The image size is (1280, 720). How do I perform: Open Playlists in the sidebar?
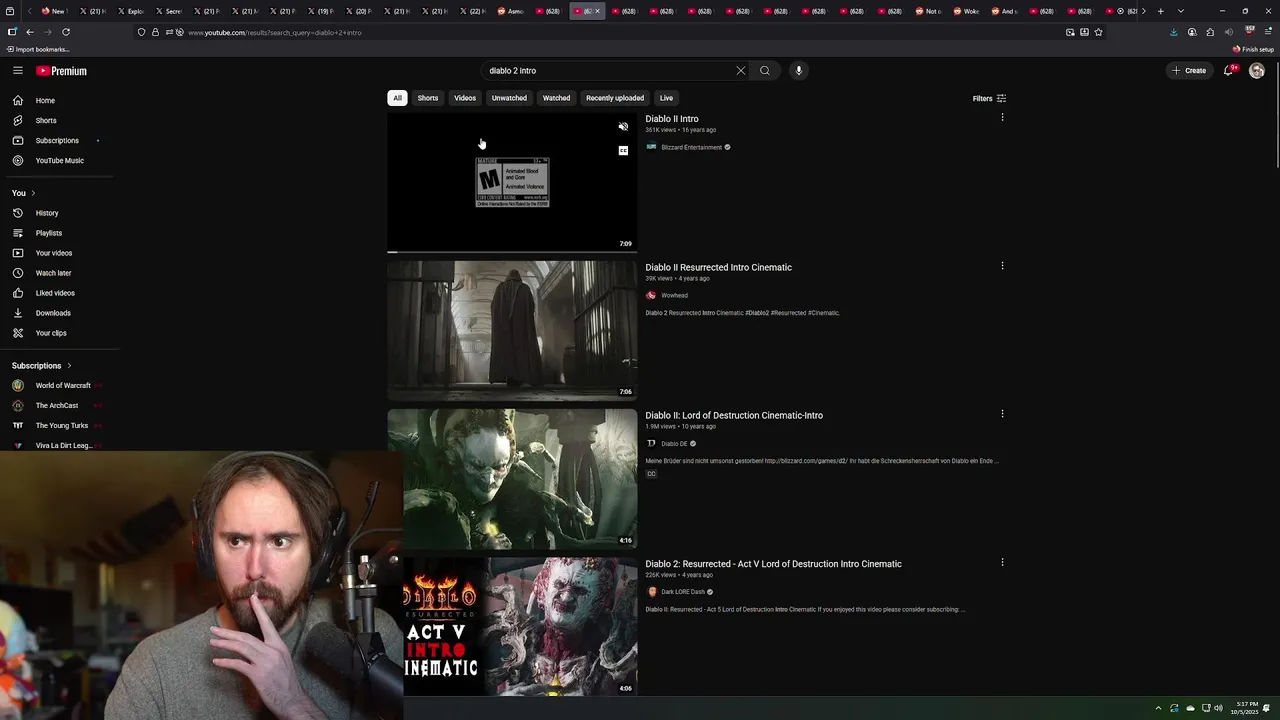49,233
